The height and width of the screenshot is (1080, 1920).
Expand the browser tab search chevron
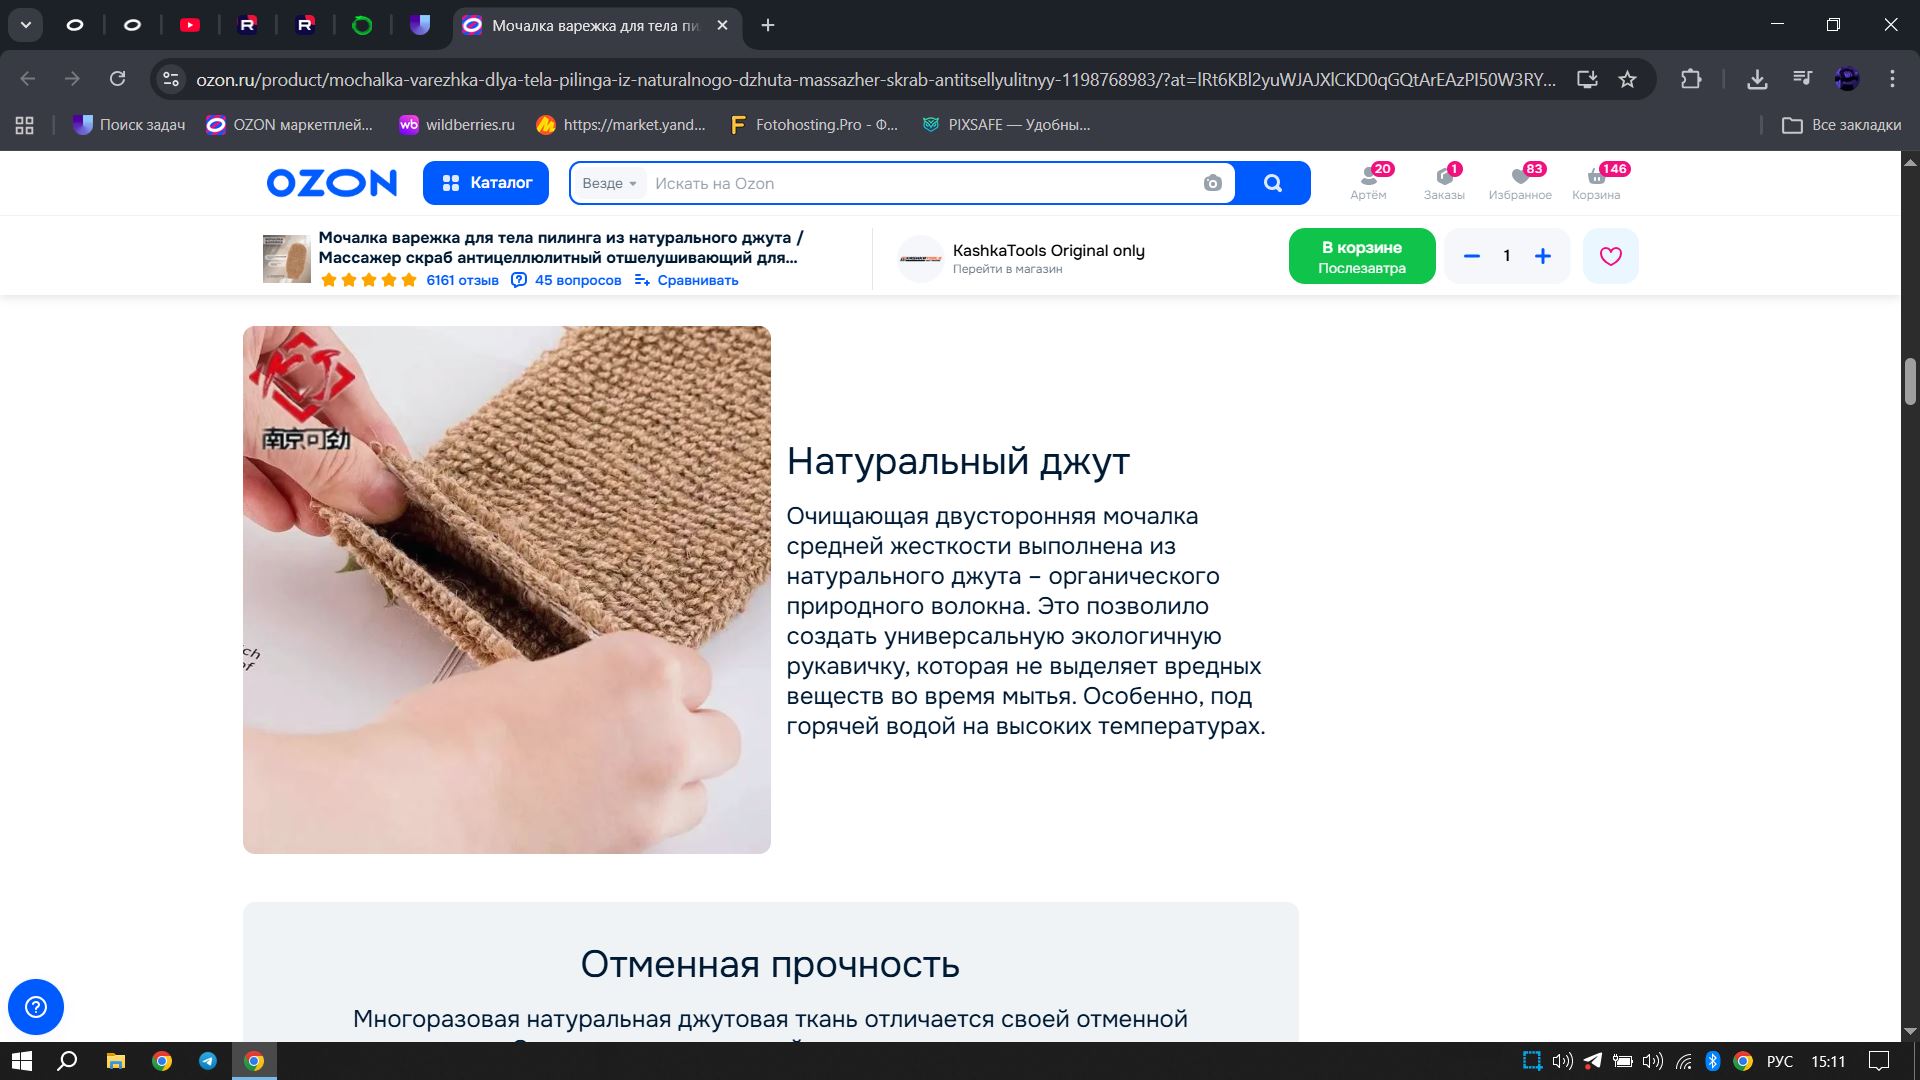click(x=26, y=25)
